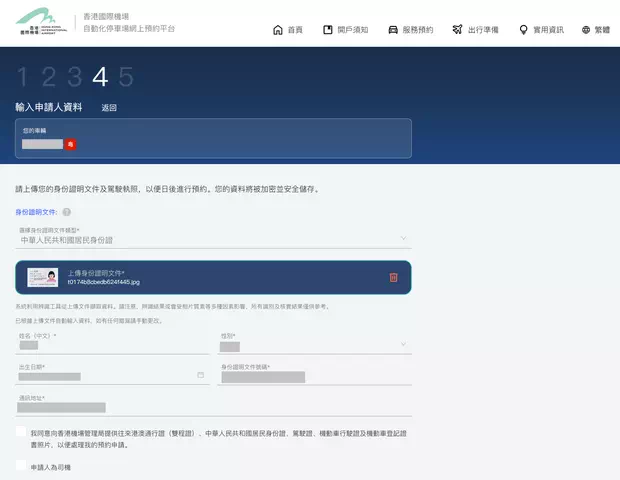Viewport: 620px width, 480px height.
Task: Delete uploaded file with red trash icon
Action: click(393, 278)
